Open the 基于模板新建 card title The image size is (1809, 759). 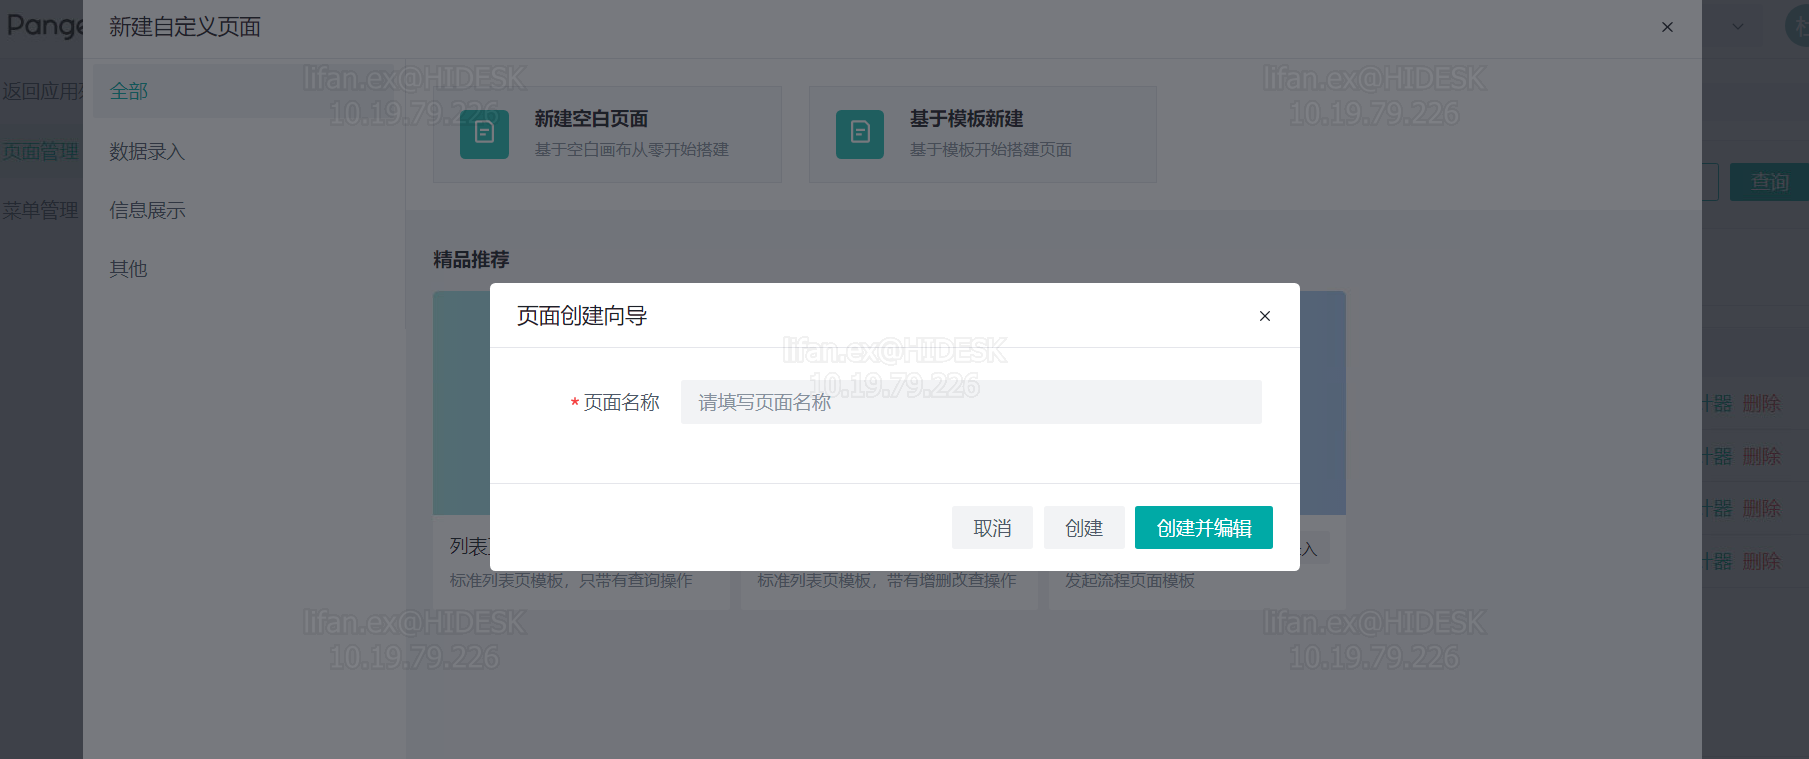(966, 119)
